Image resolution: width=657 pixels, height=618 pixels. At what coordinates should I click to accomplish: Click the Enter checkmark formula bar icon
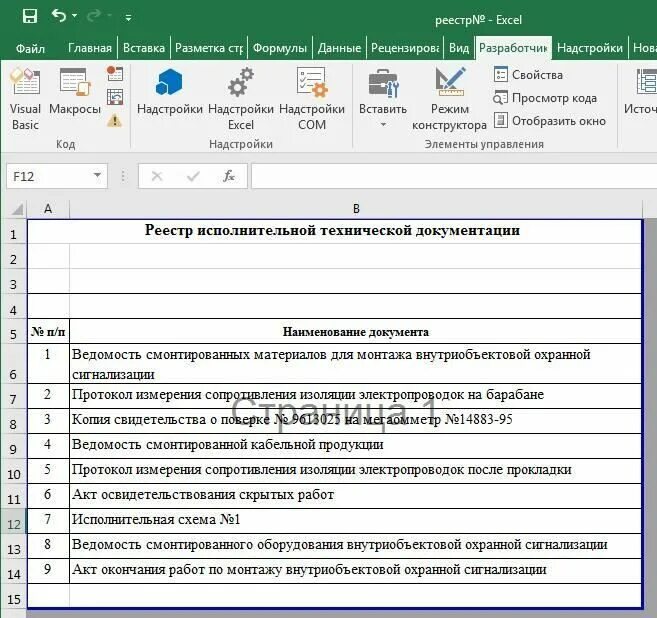[193, 176]
